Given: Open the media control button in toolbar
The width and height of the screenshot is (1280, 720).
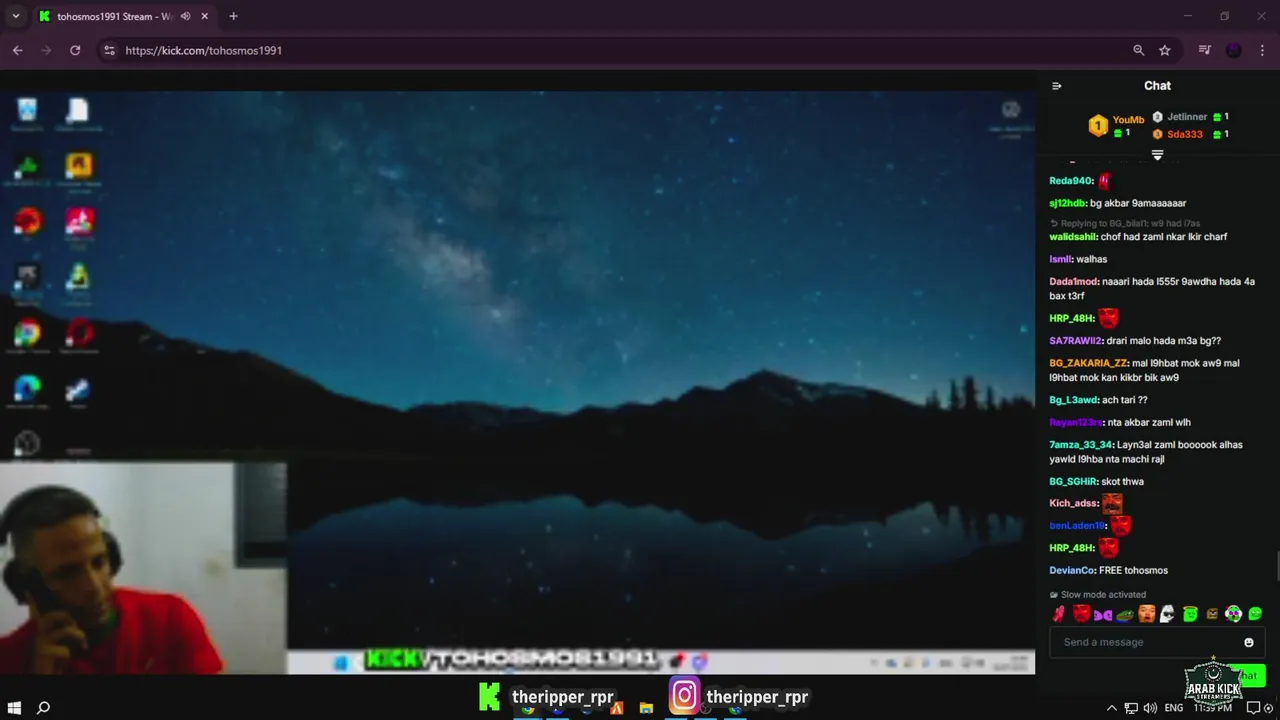Looking at the screenshot, I should [x=1205, y=50].
